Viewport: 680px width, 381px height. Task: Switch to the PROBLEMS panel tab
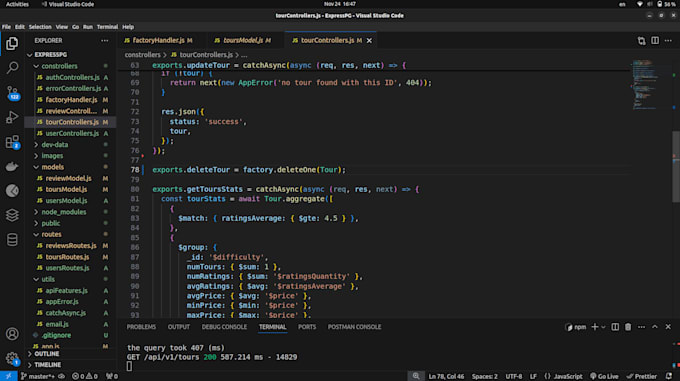tap(141, 327)
